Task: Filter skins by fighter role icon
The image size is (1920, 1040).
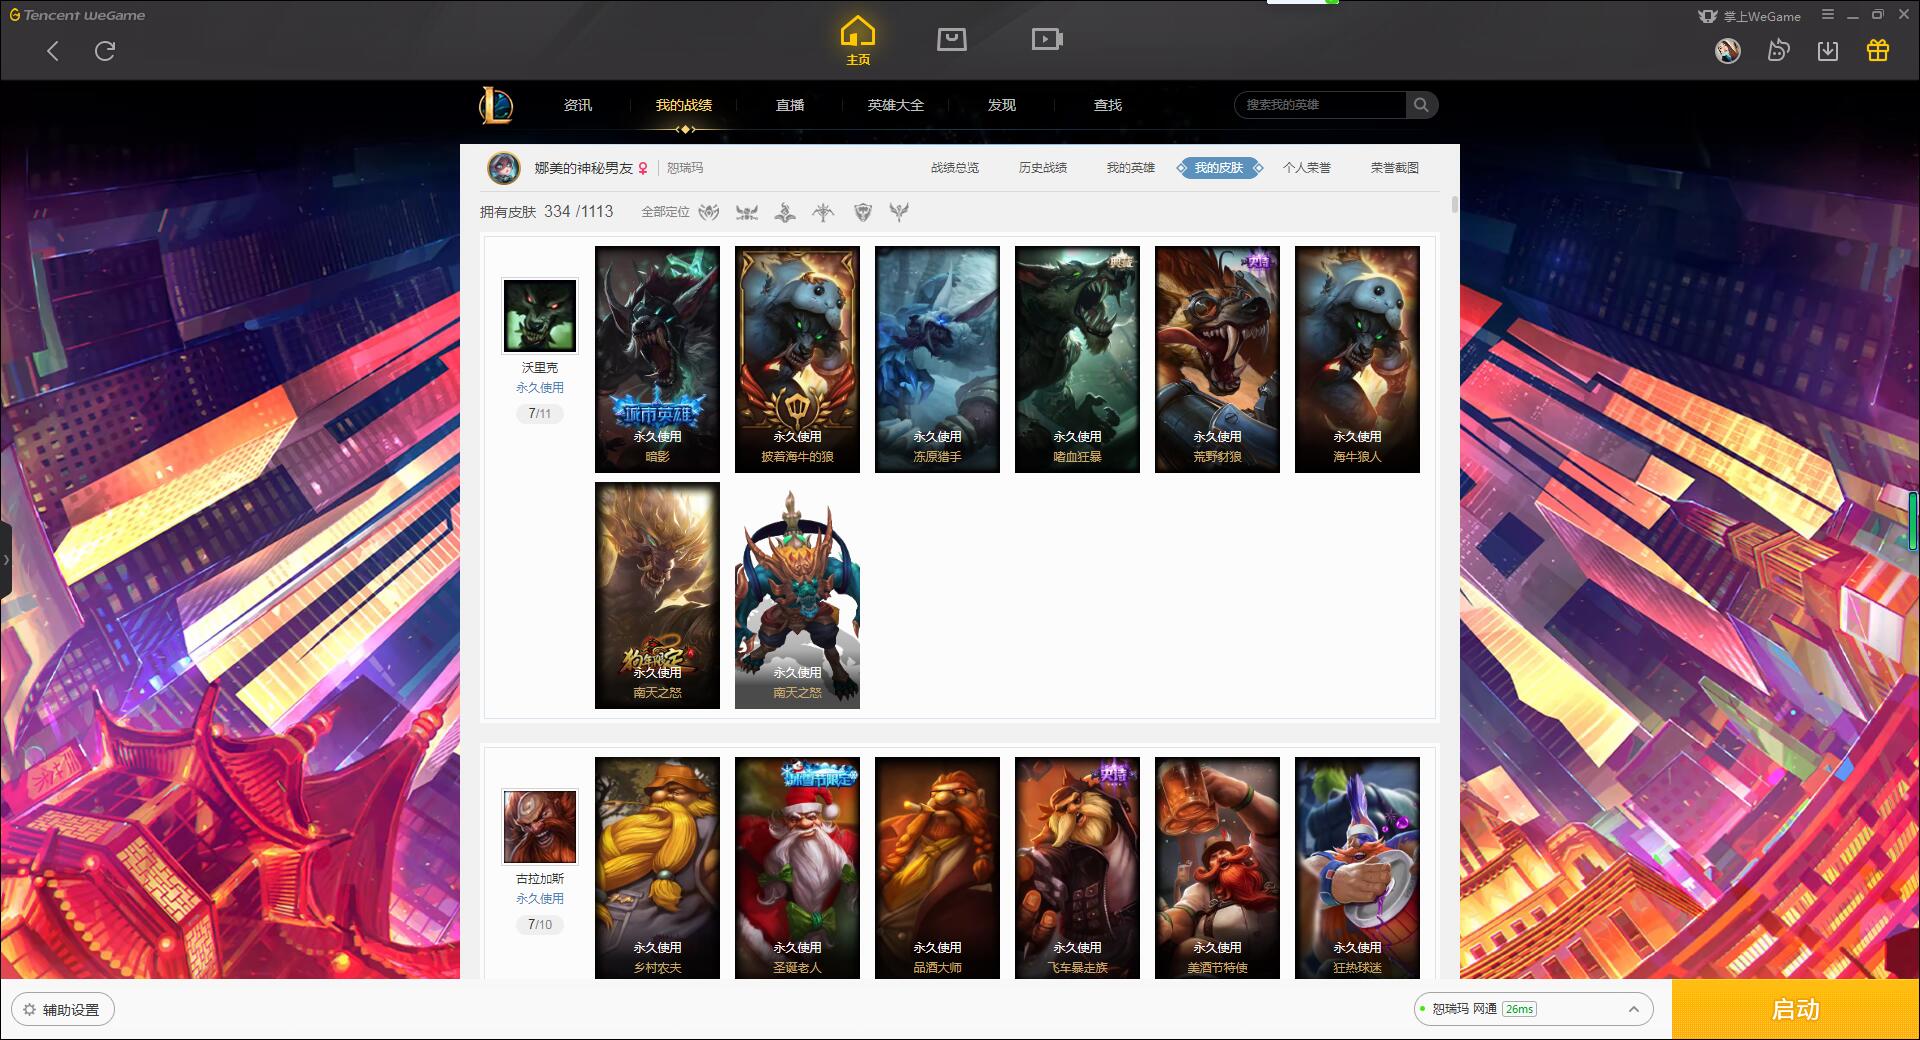Action: click(x=709, y=212)
